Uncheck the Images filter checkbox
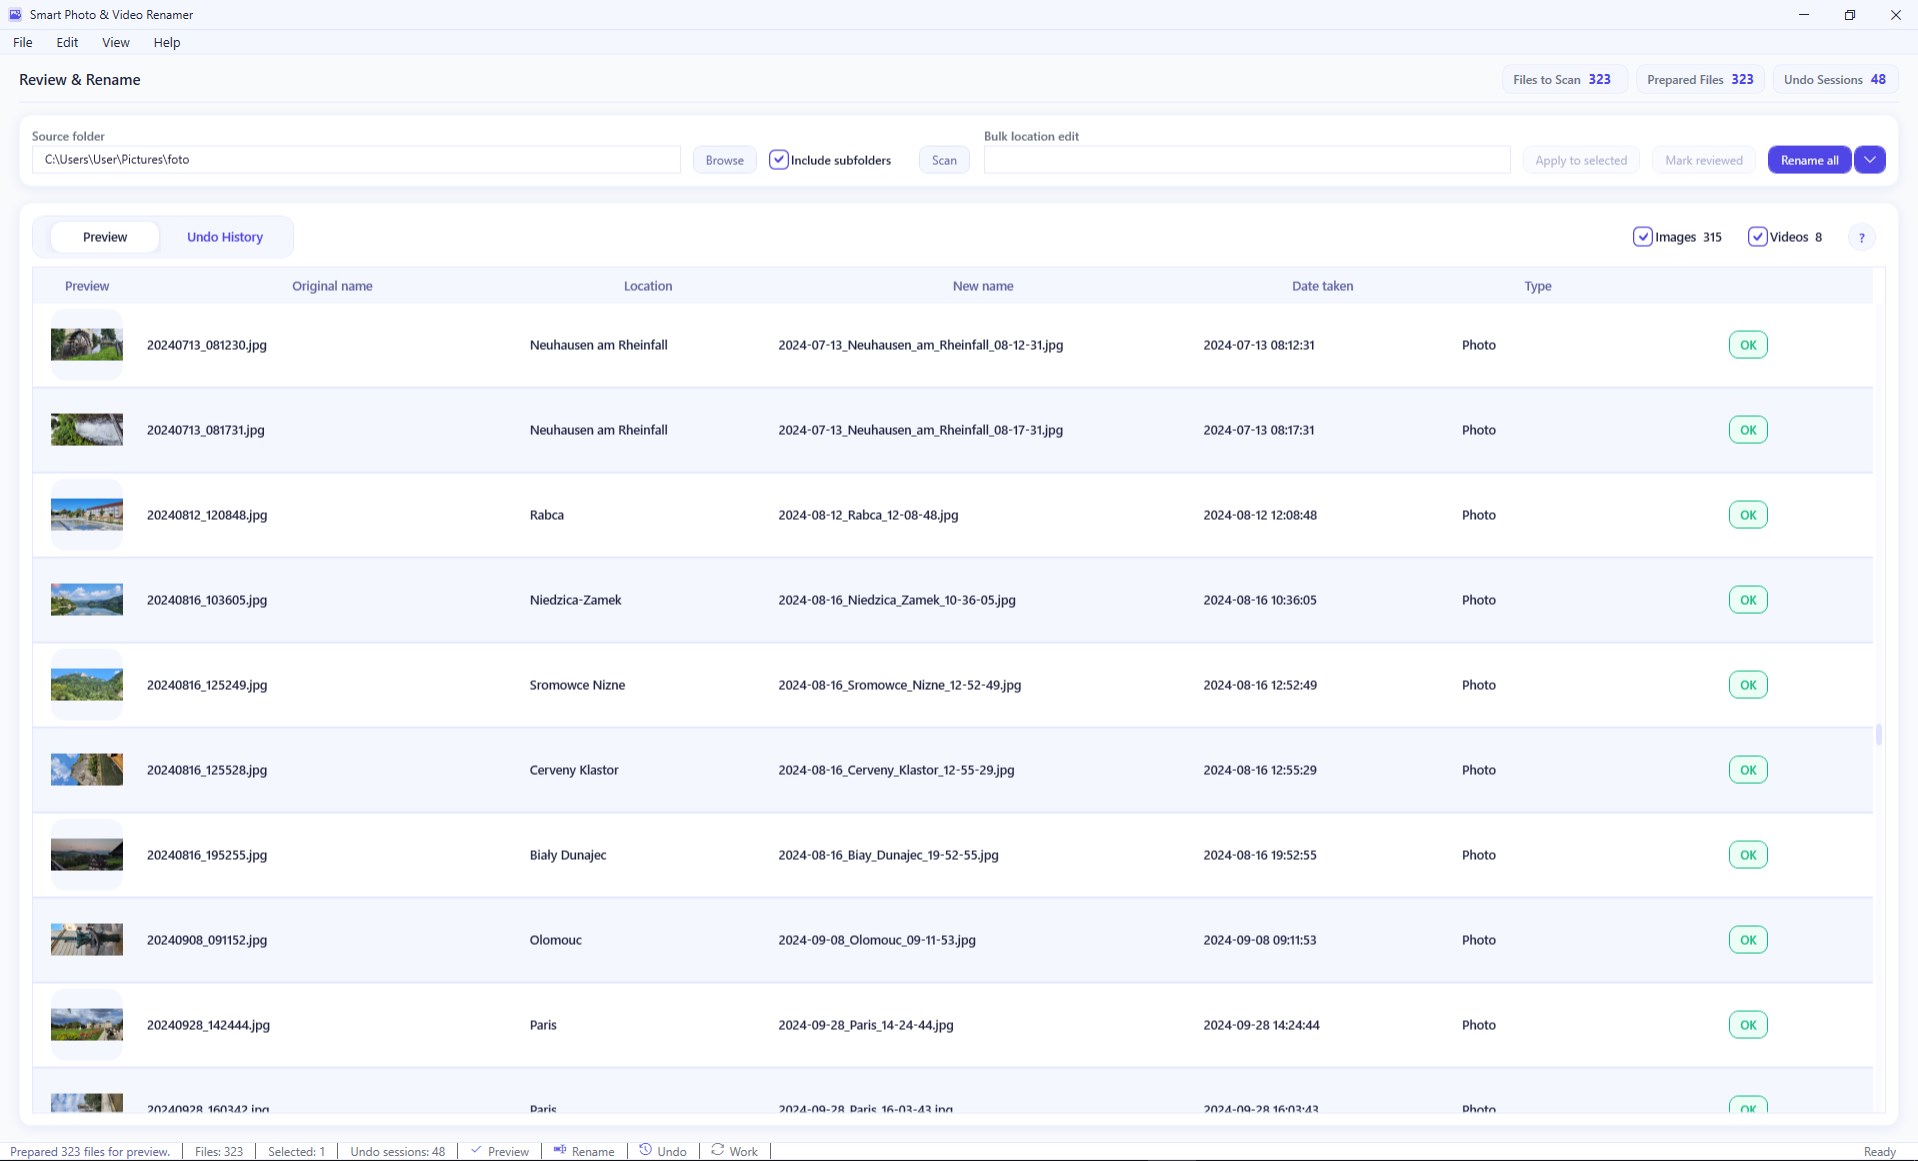This screenshot has width=1918, height=1161. (1643, 237)
